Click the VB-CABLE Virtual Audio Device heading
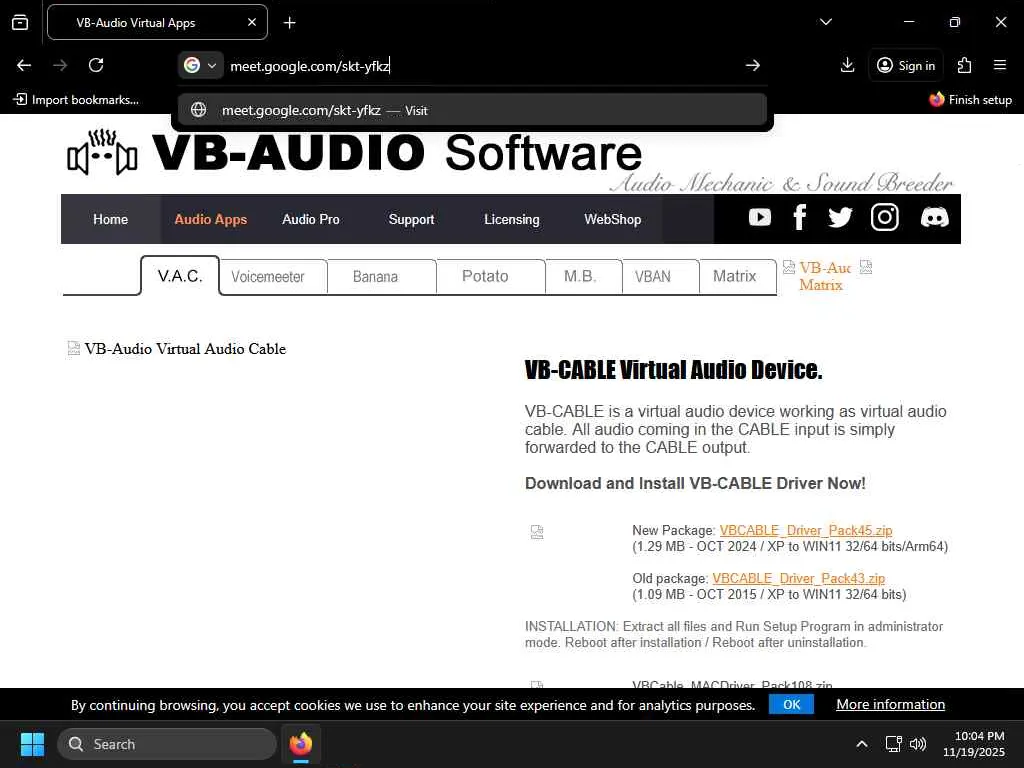 [x=673, y=370]
